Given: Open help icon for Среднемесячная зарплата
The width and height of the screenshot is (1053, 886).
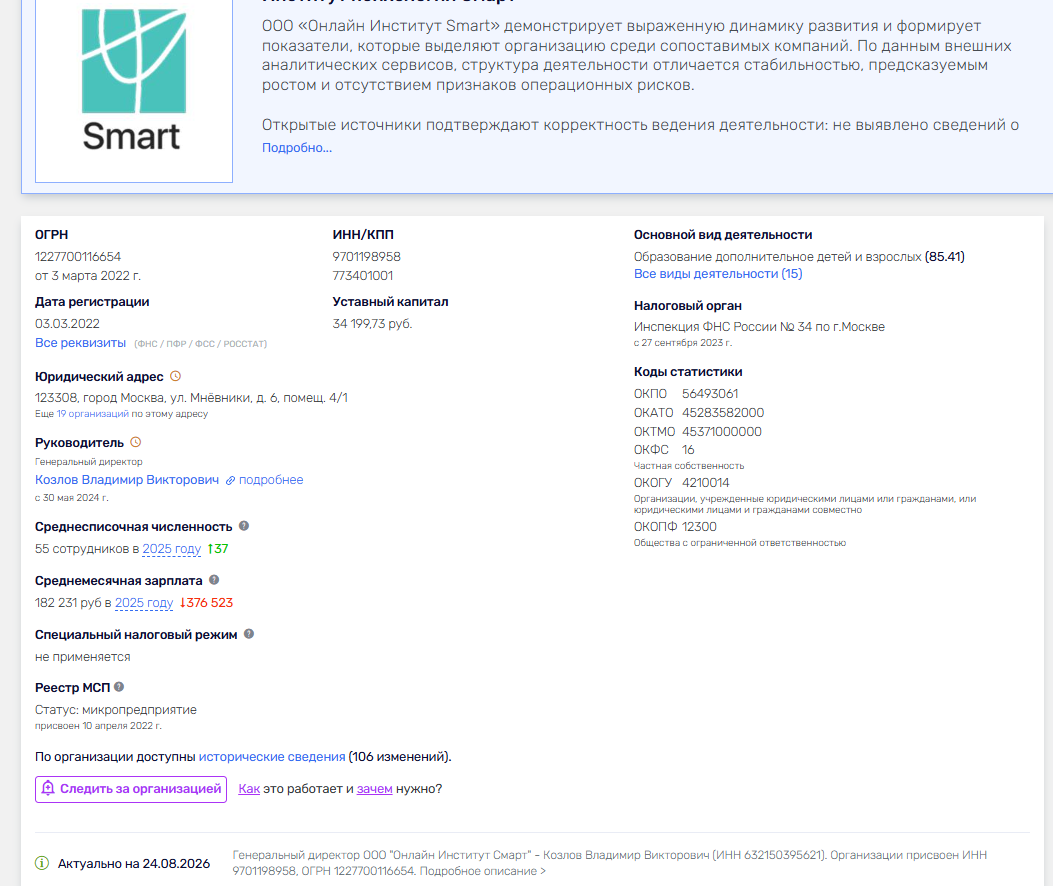Looking at the screenshot, I should 214,580.
